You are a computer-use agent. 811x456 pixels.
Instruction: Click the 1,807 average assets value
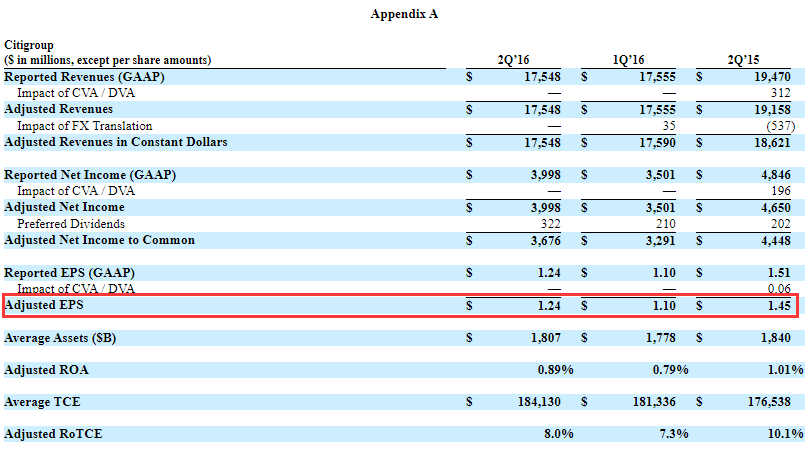546,338
